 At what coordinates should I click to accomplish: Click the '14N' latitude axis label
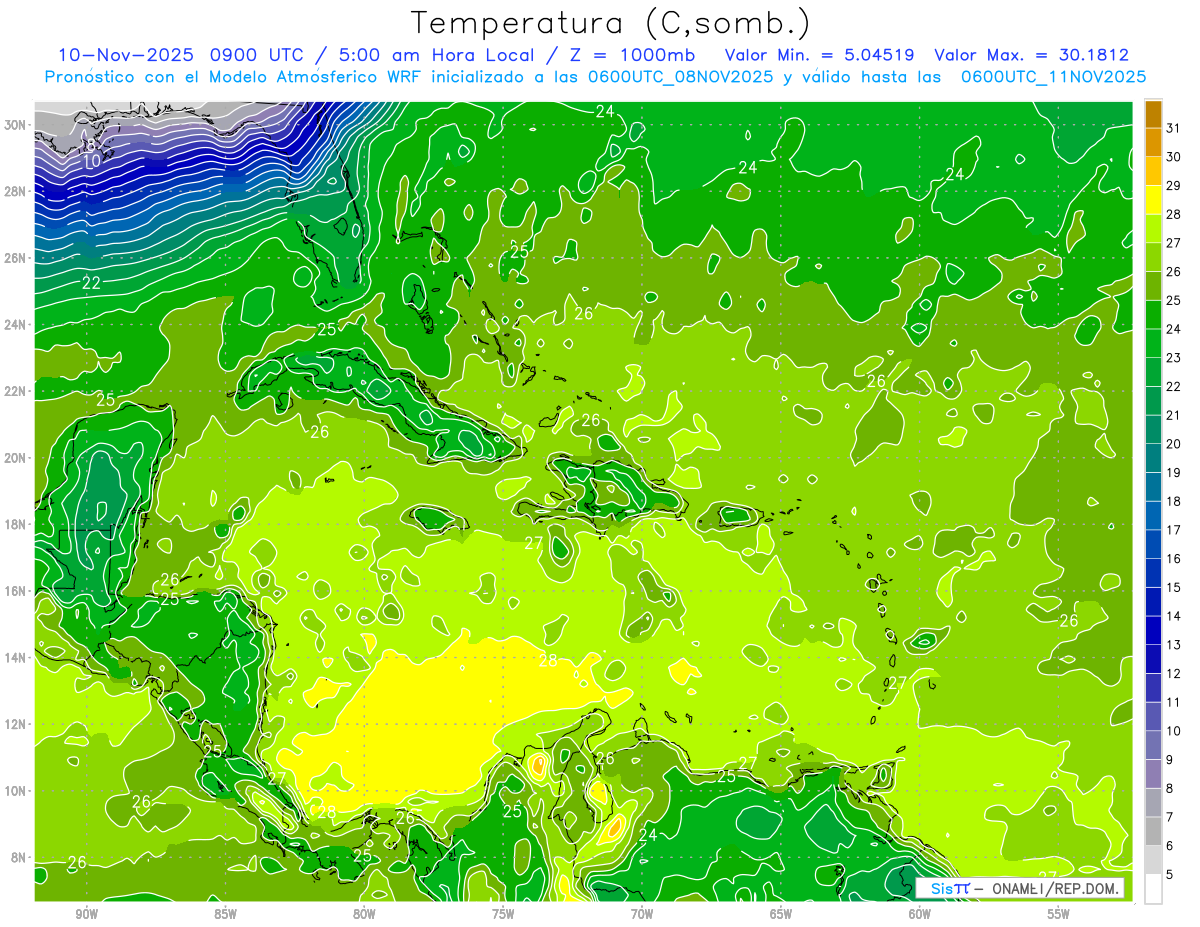tap(16, 658)
